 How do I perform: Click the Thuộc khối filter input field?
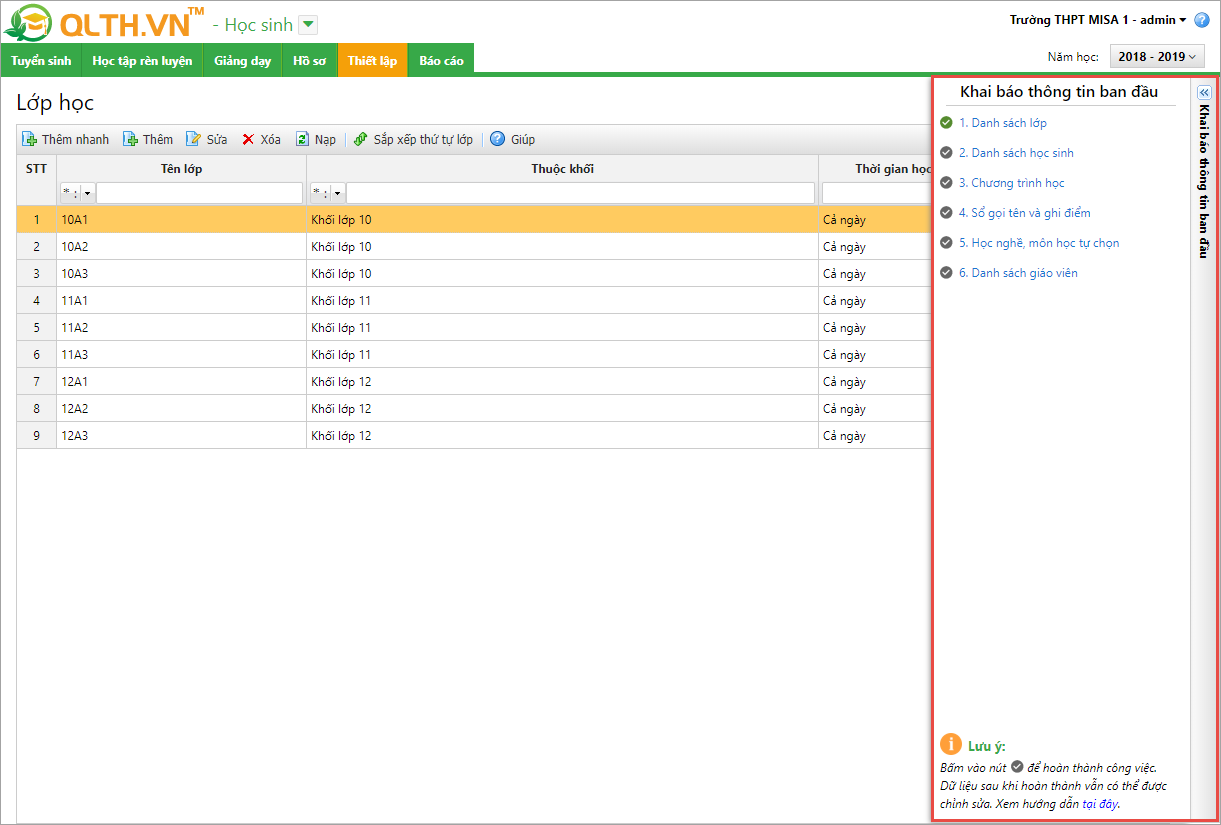580,193
